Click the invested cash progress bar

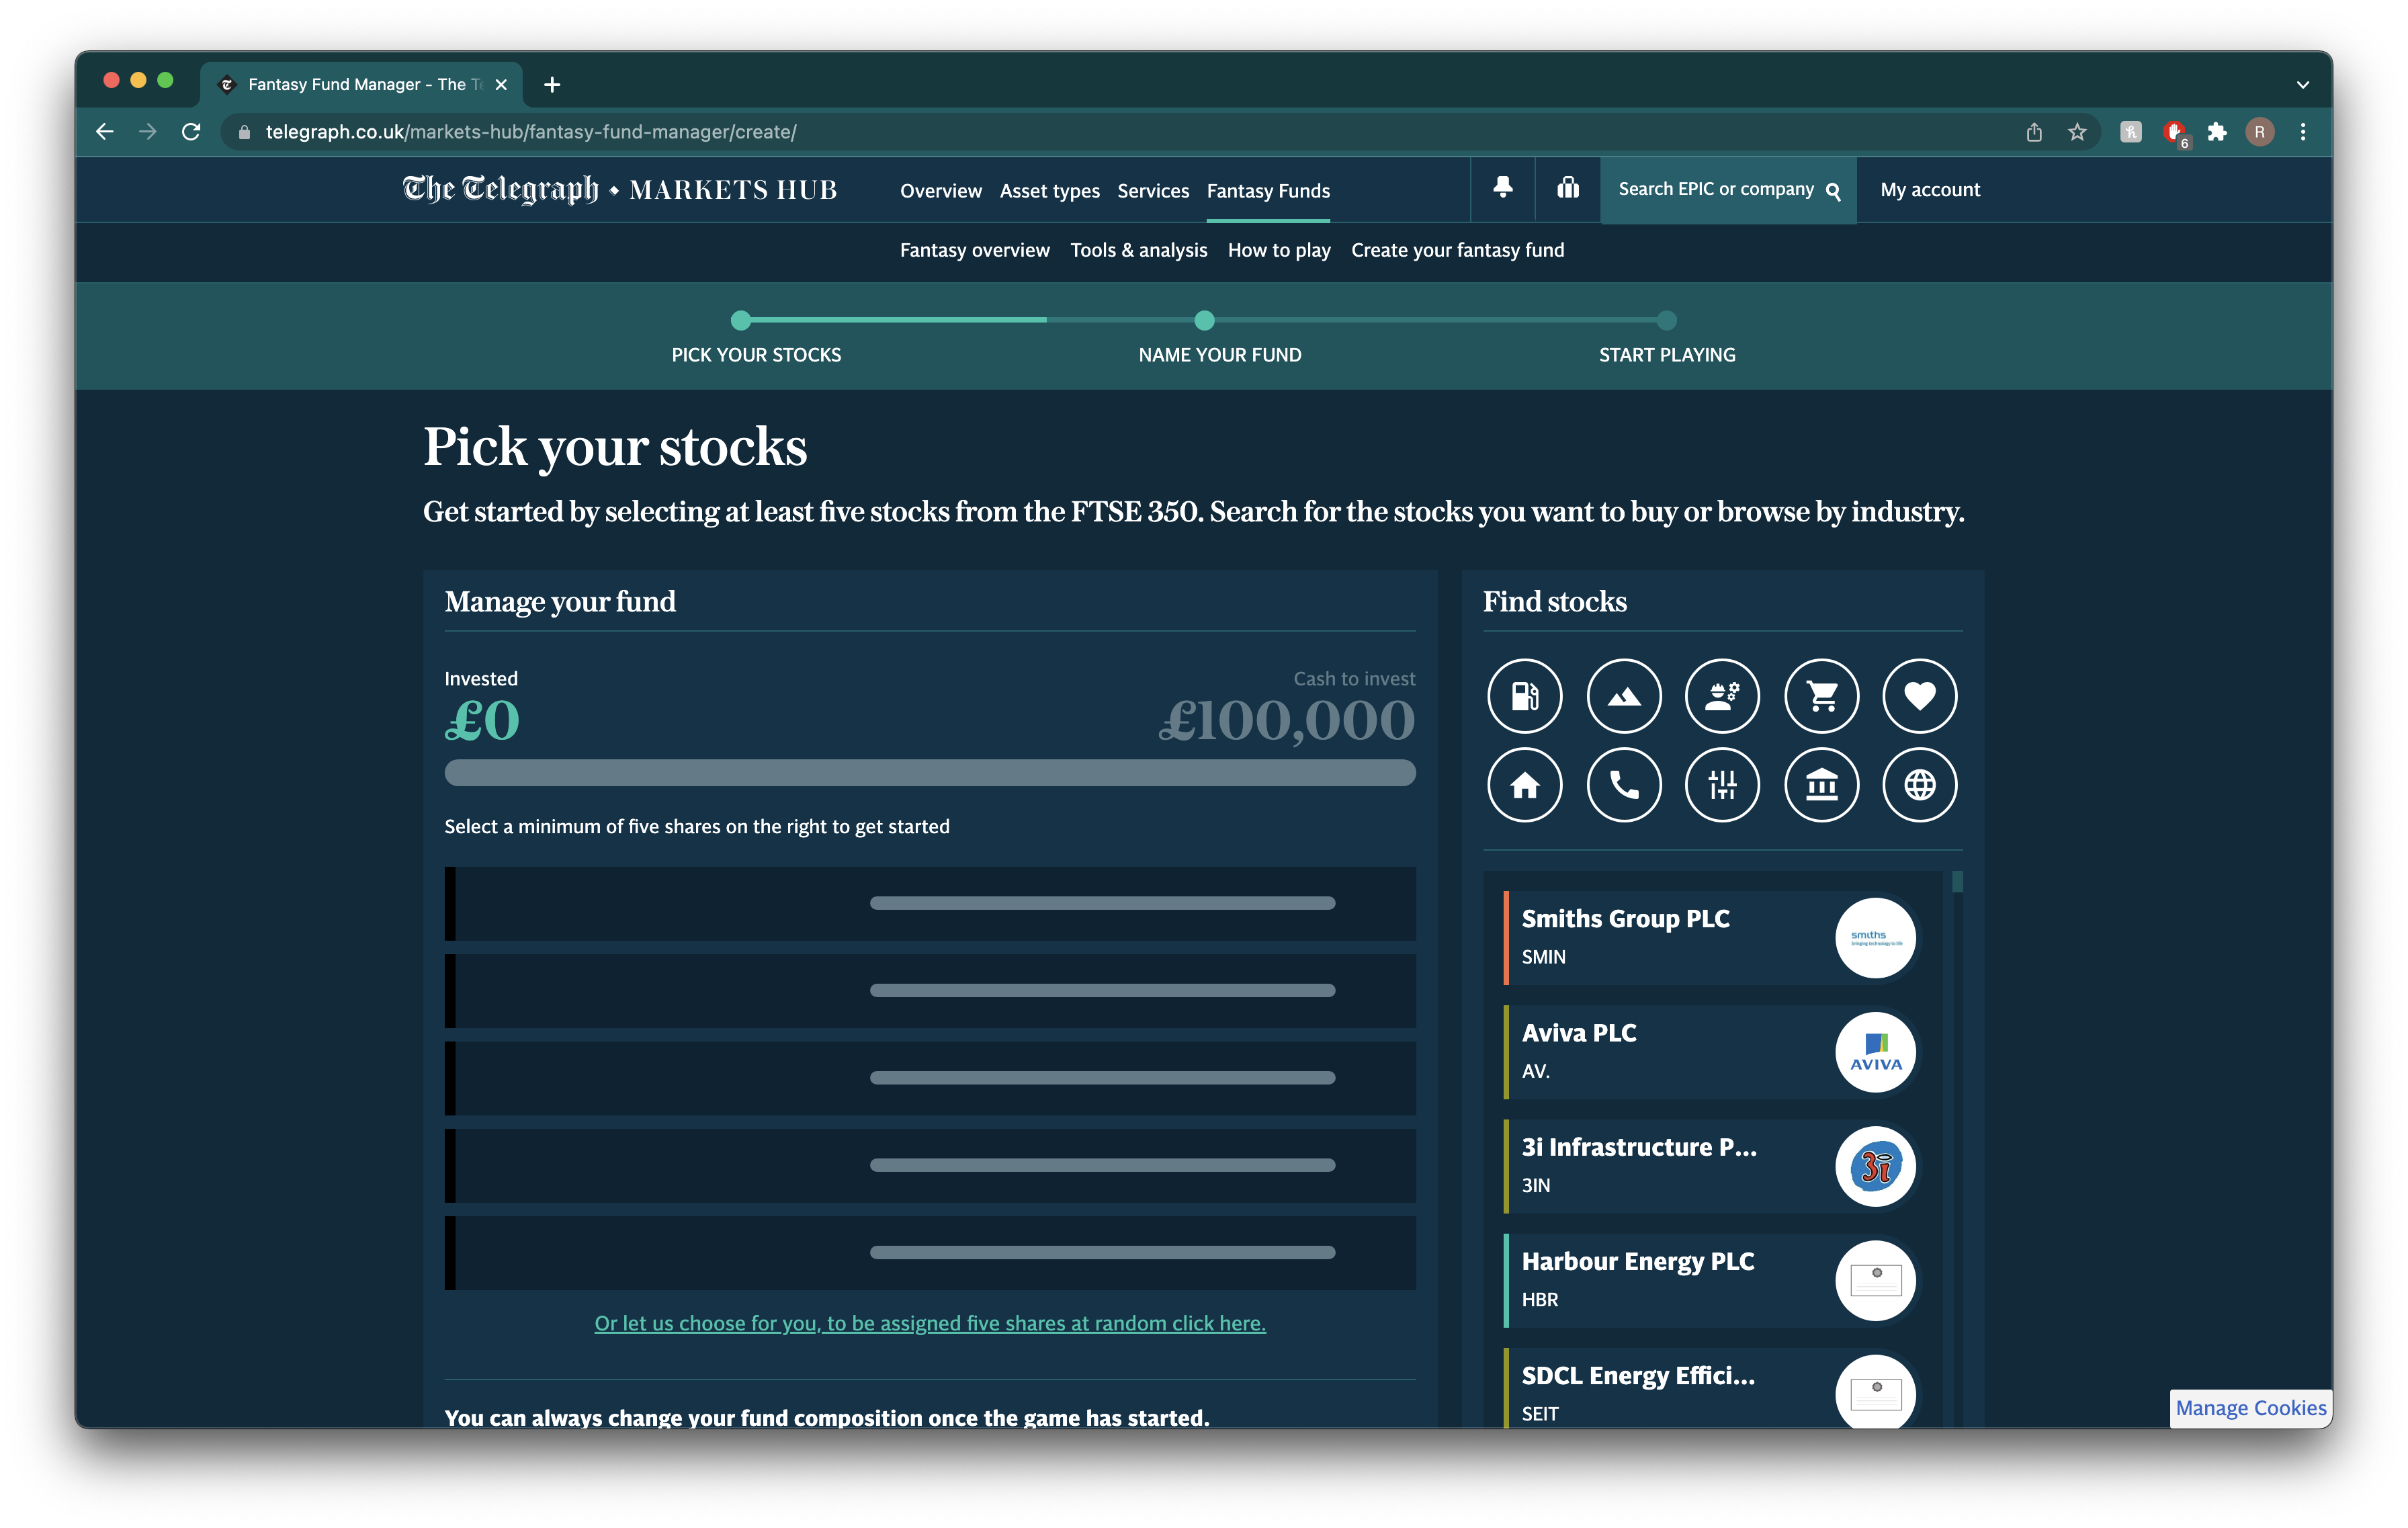(x=929, y=773)
